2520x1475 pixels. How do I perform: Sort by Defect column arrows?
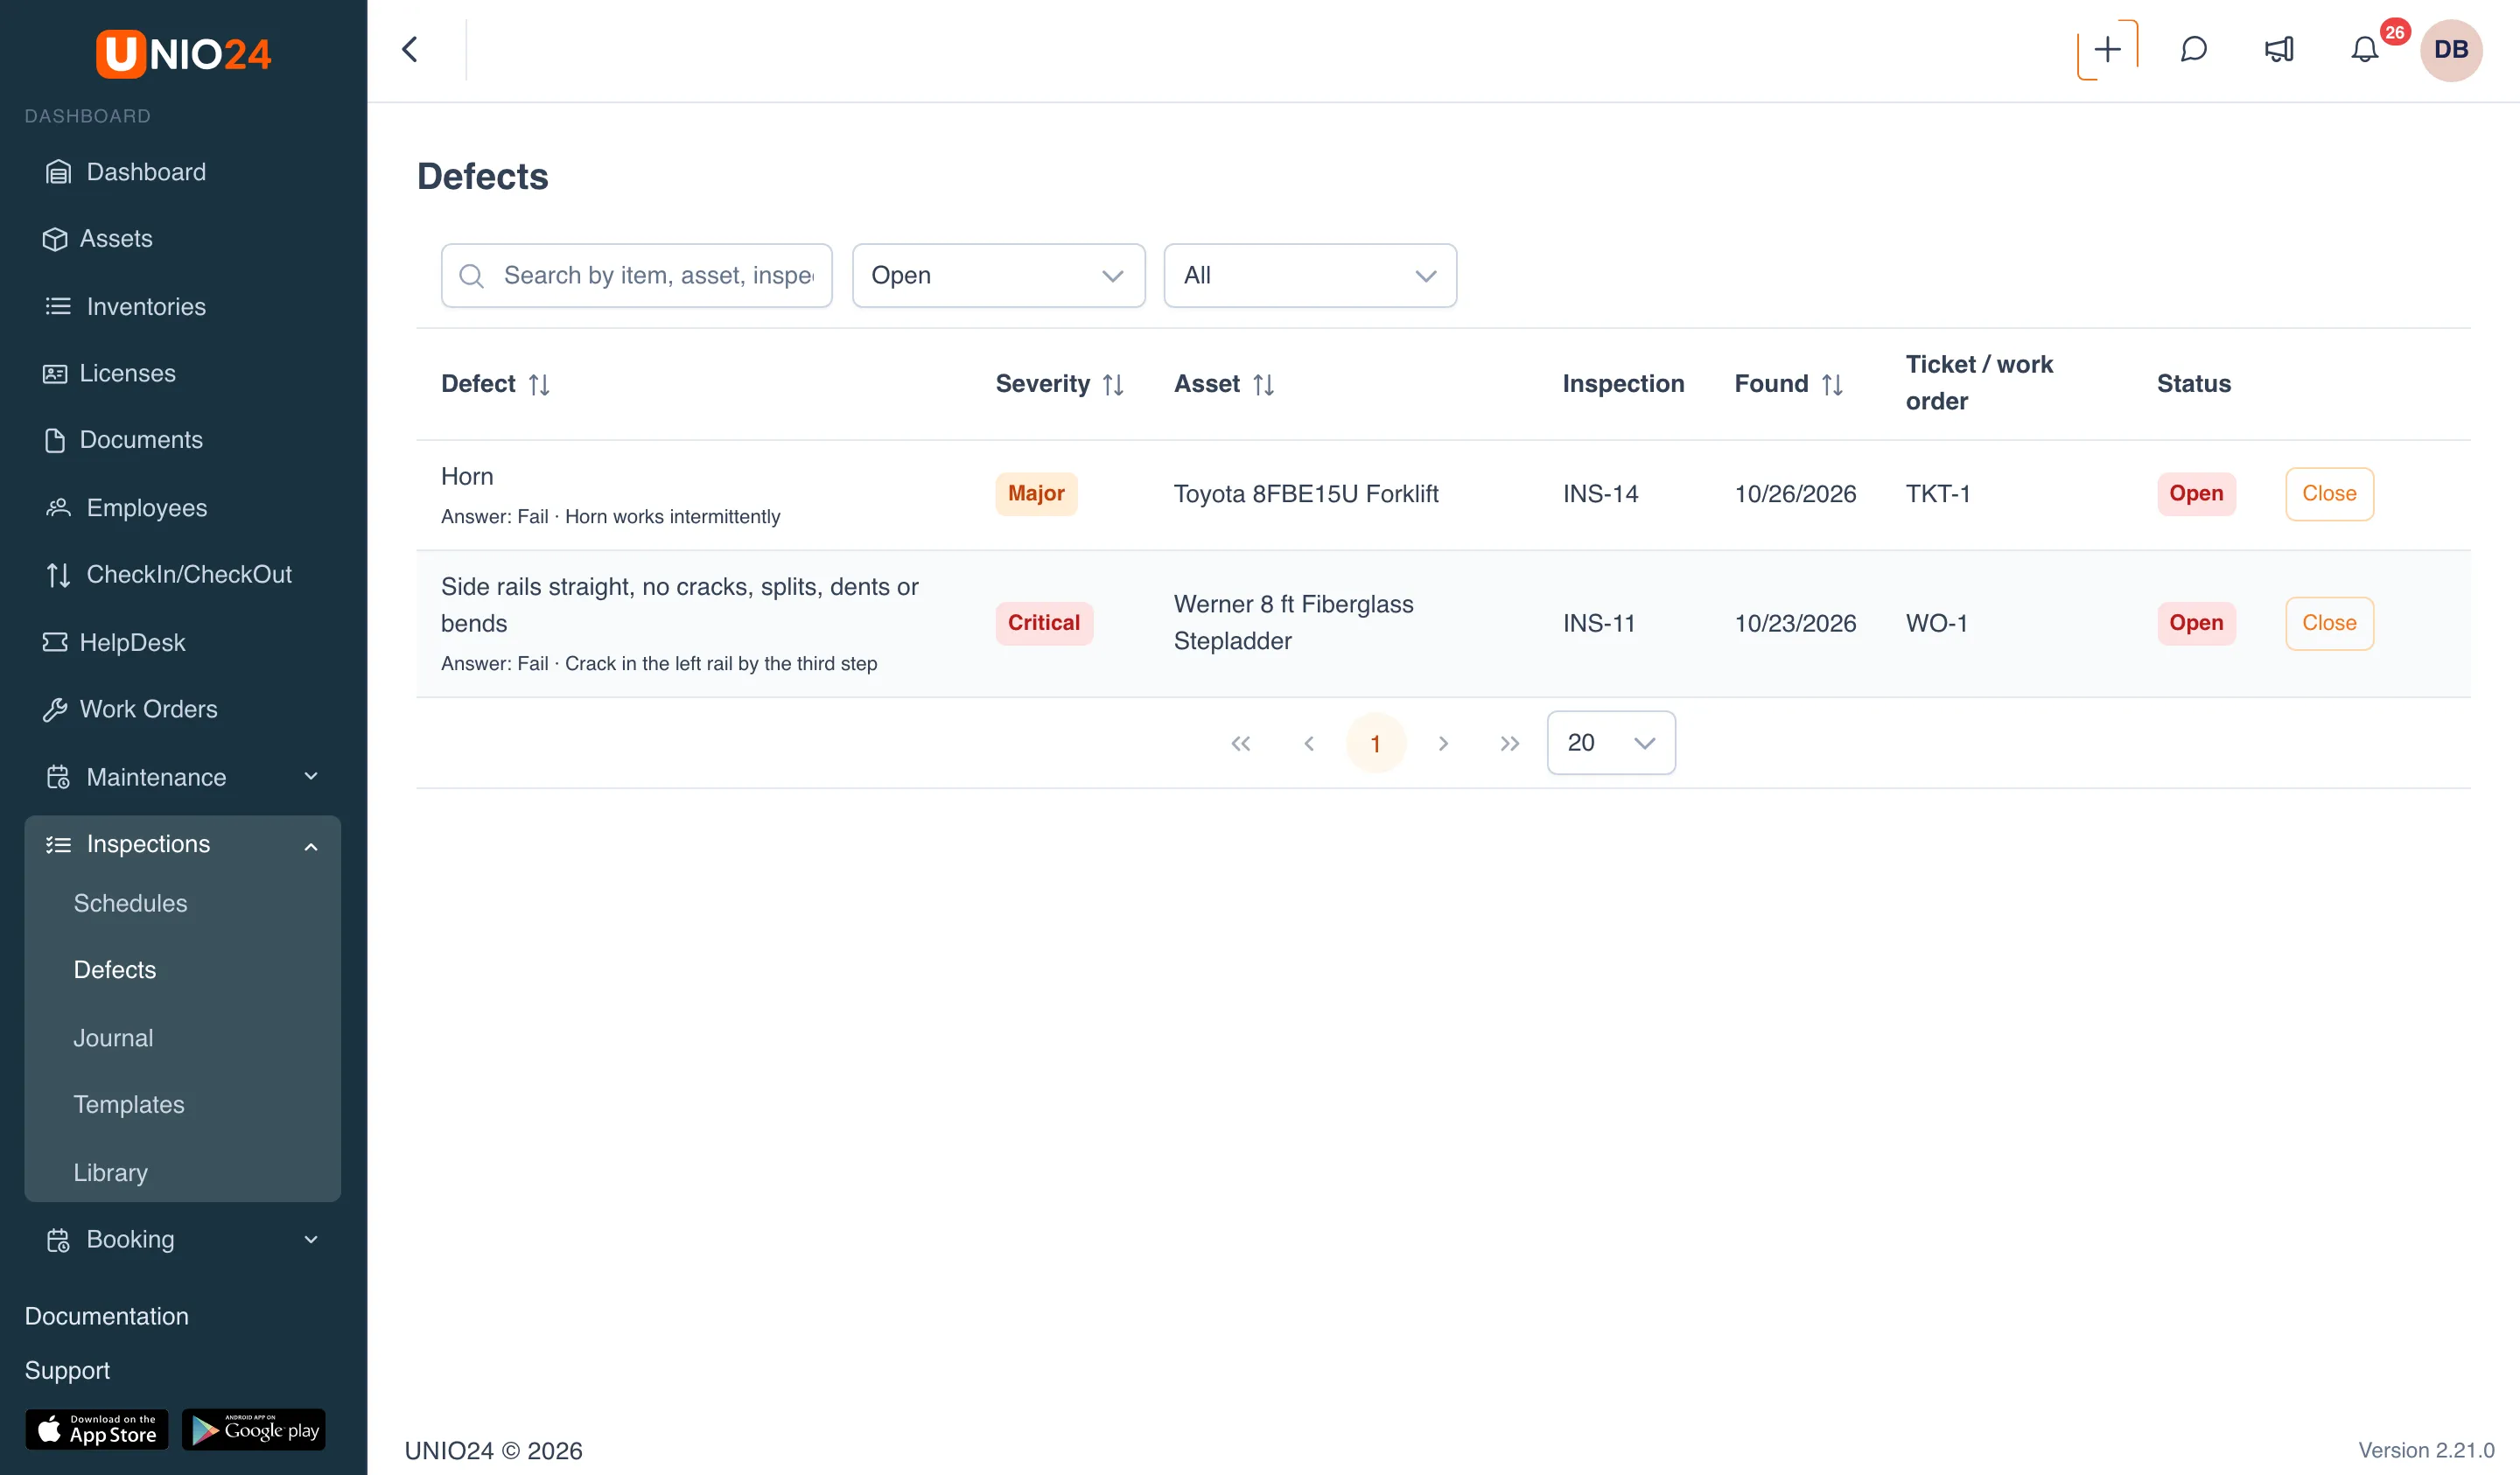pyautogui.click(x=539, y=384)
